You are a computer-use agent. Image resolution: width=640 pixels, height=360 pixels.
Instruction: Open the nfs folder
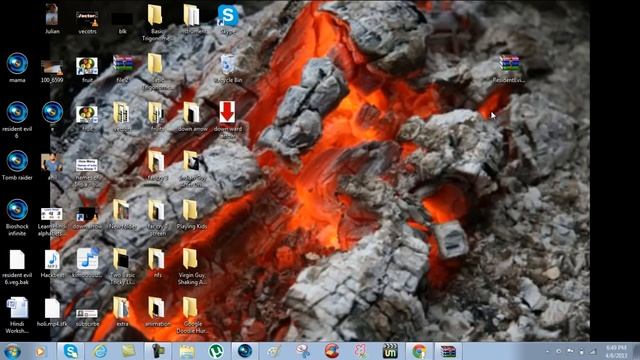(x=157, y=263)
